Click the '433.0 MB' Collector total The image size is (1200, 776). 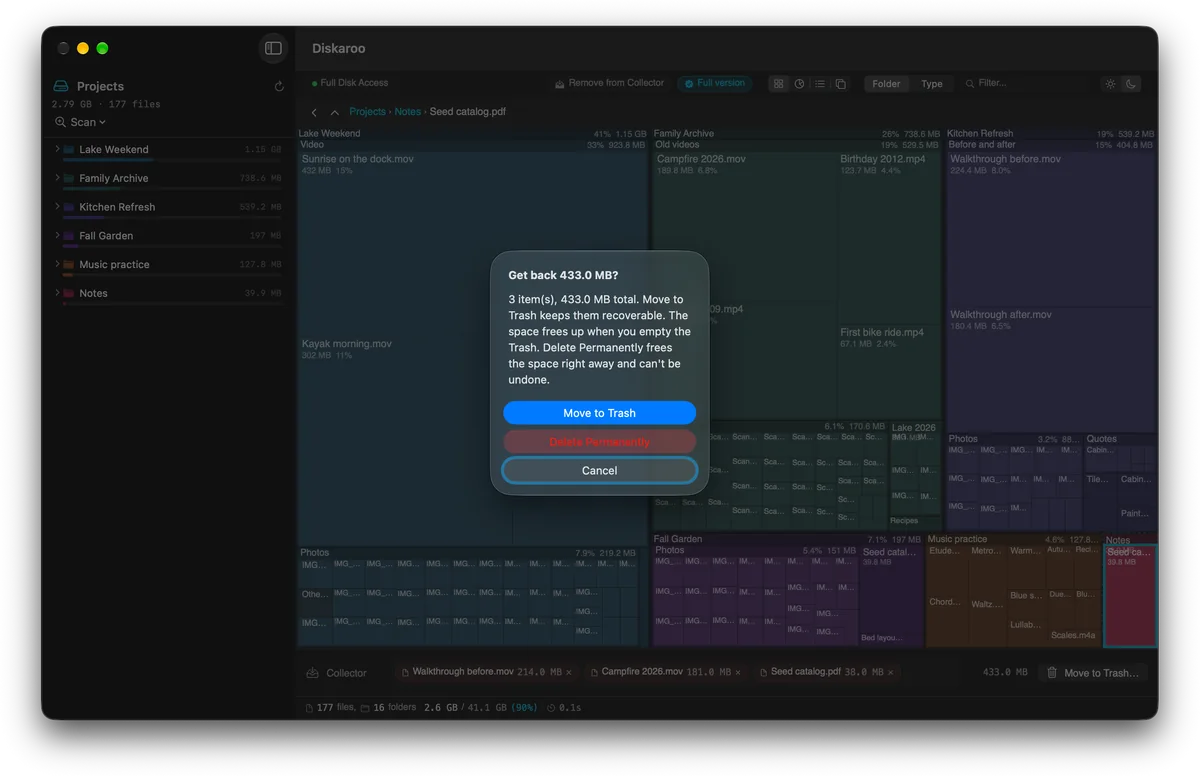point(1005,673)
